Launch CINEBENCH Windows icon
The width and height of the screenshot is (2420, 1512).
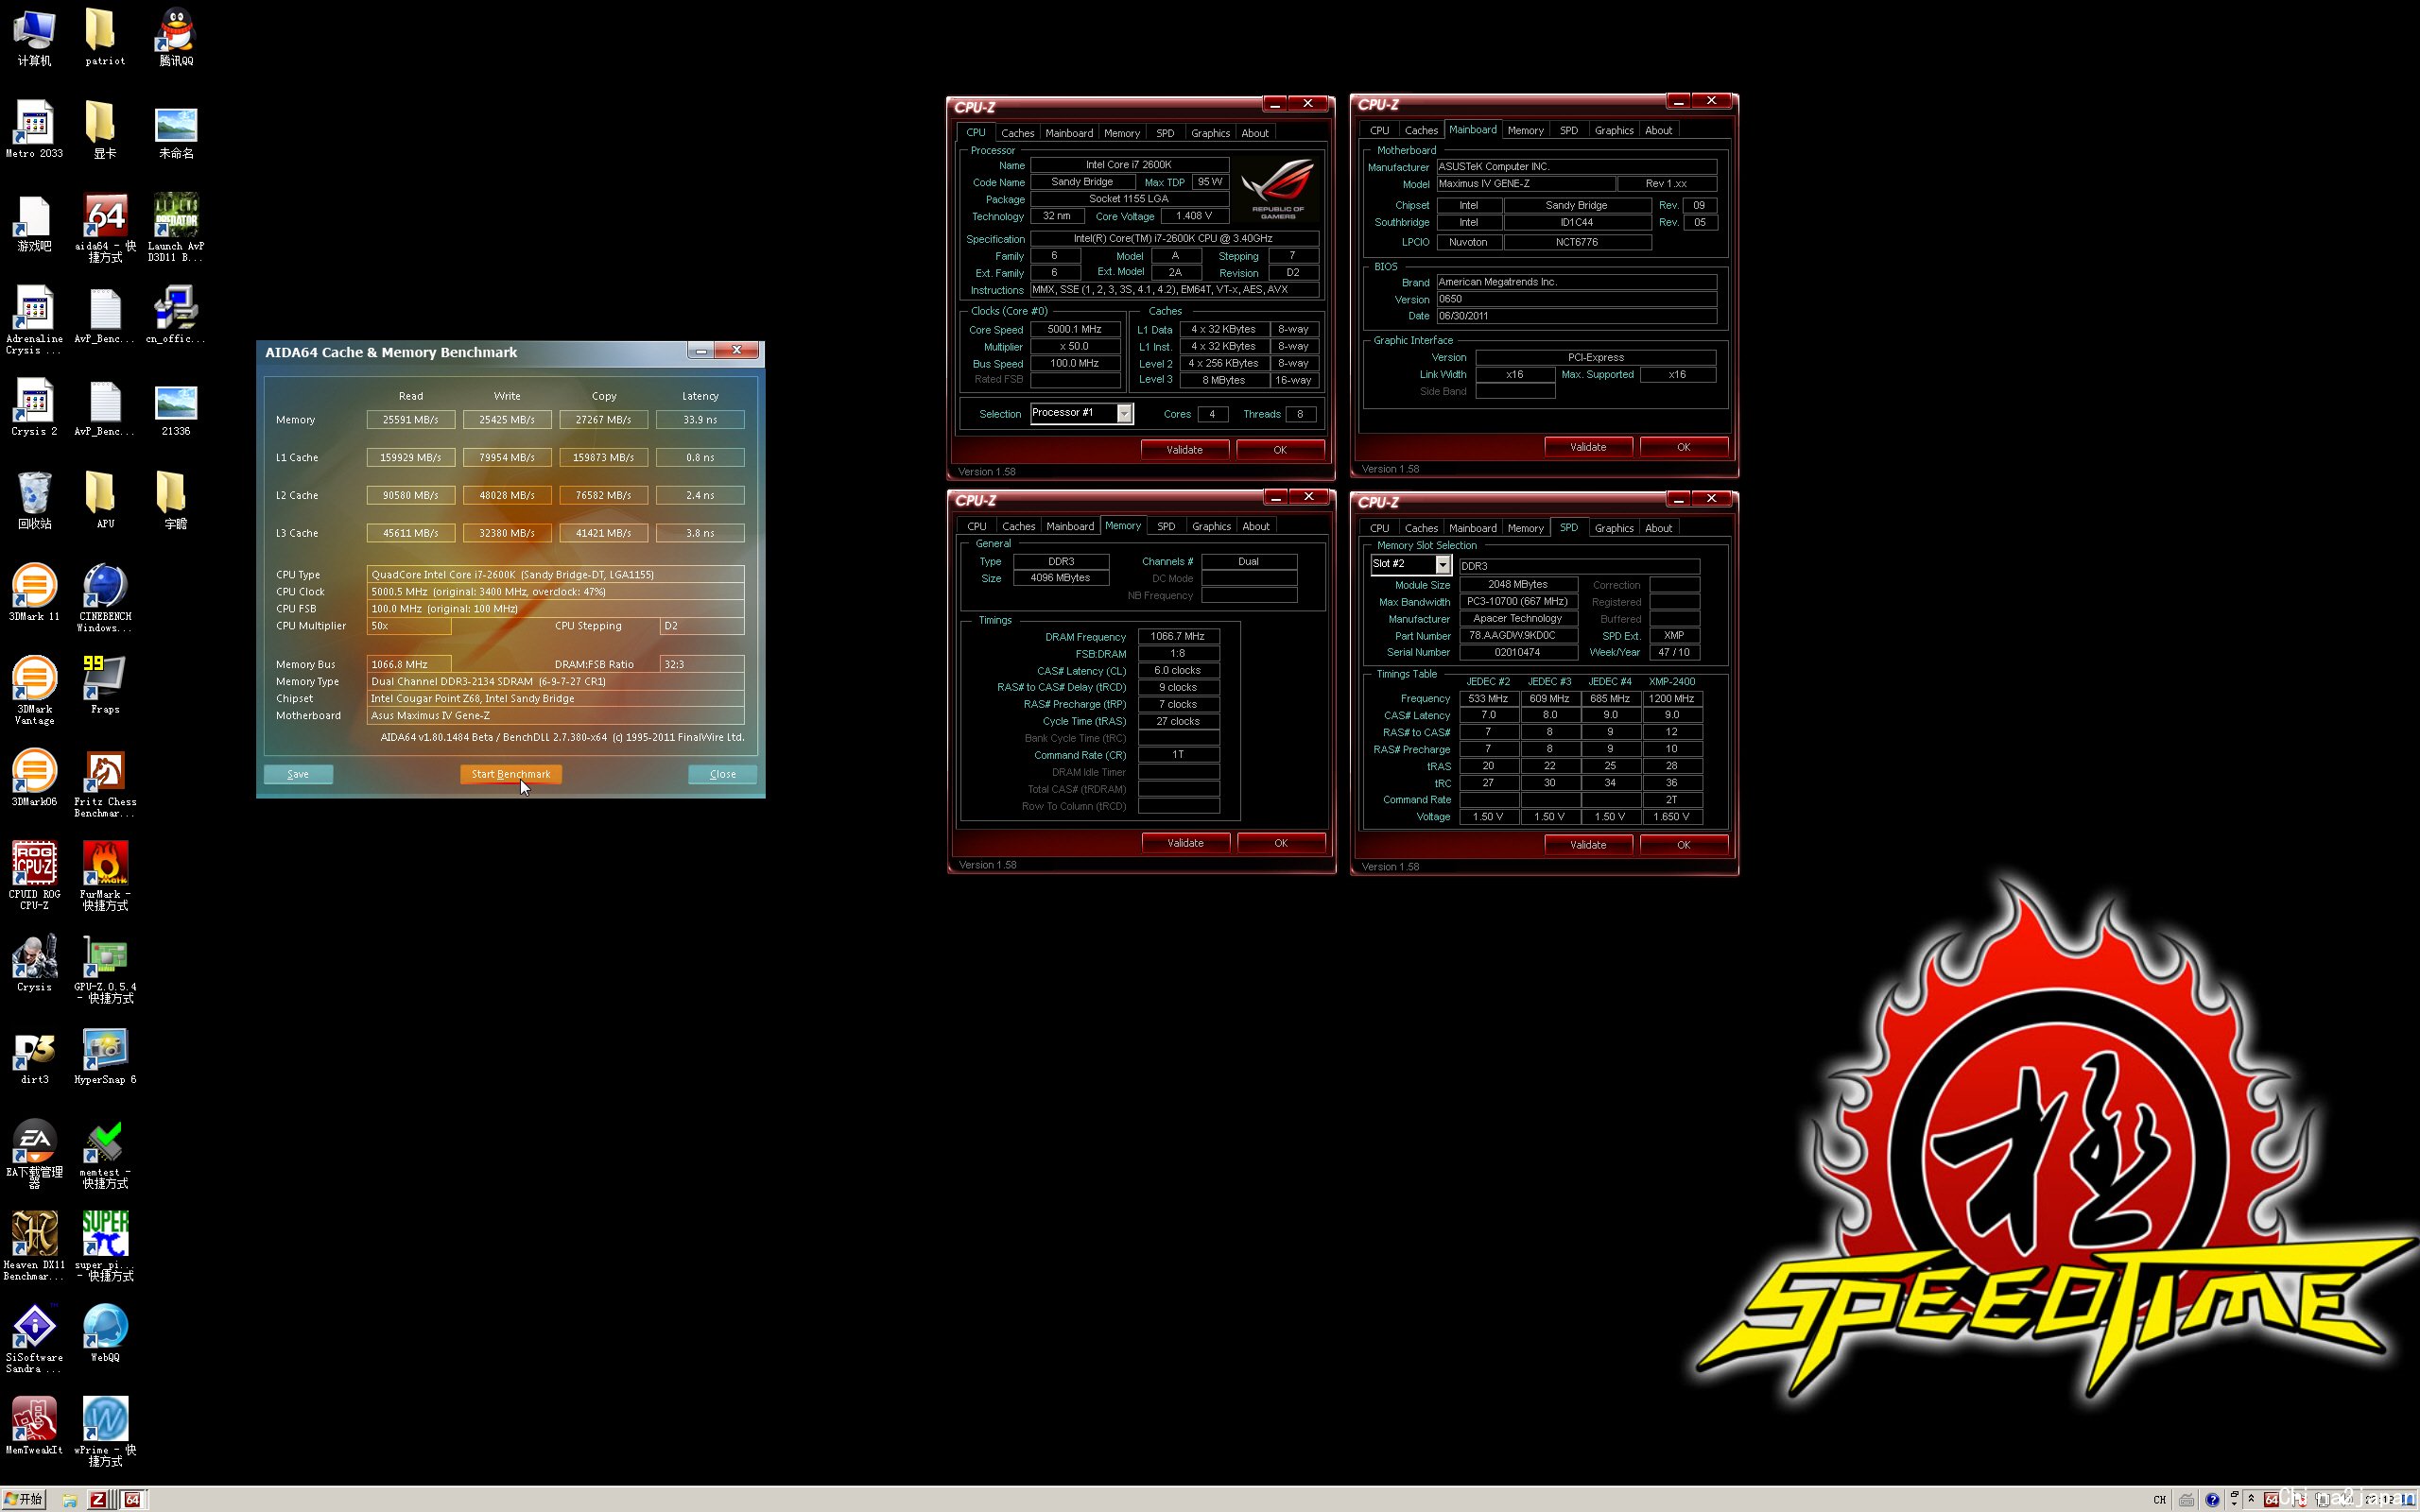tap(105, 598)
